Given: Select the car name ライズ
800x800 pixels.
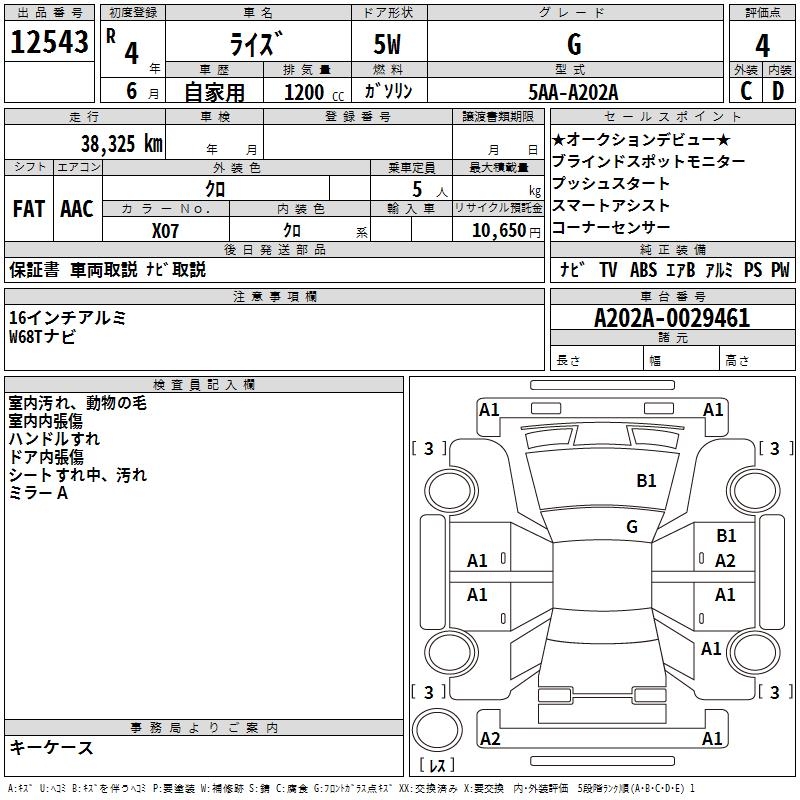Looking at the screenshot, I should pyautogui.click(x=256, y=44).
